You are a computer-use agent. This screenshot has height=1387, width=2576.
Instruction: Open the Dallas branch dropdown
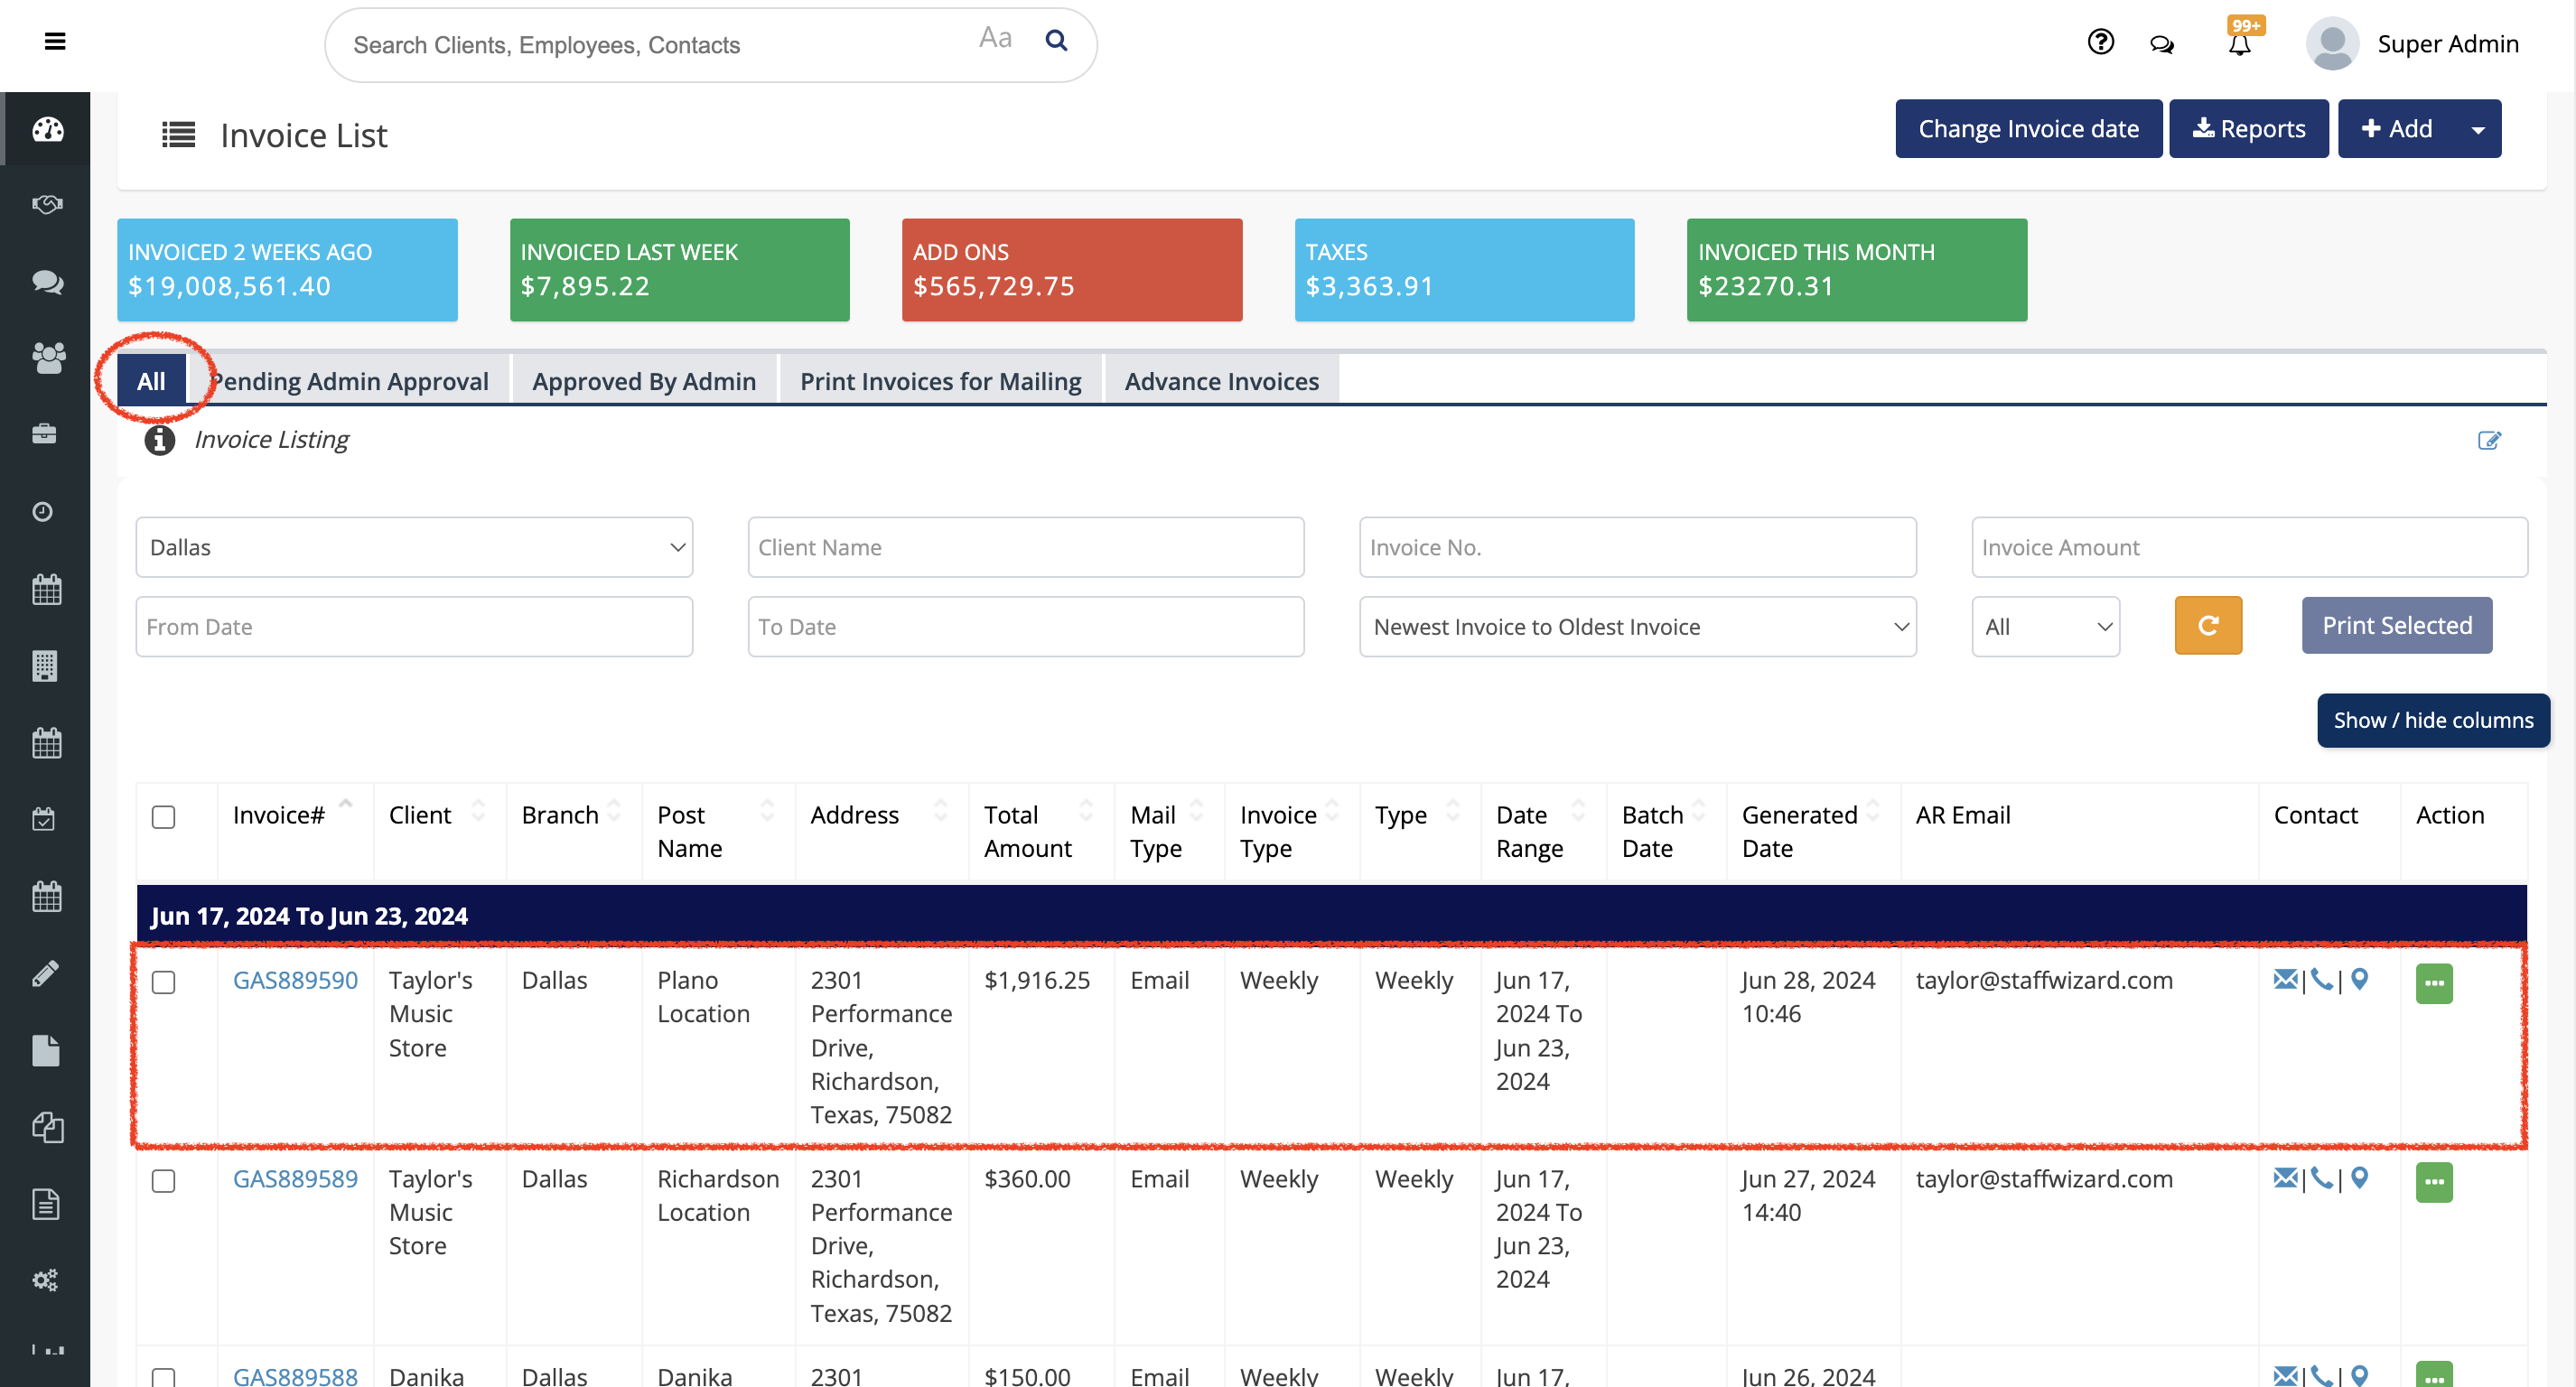414,547
